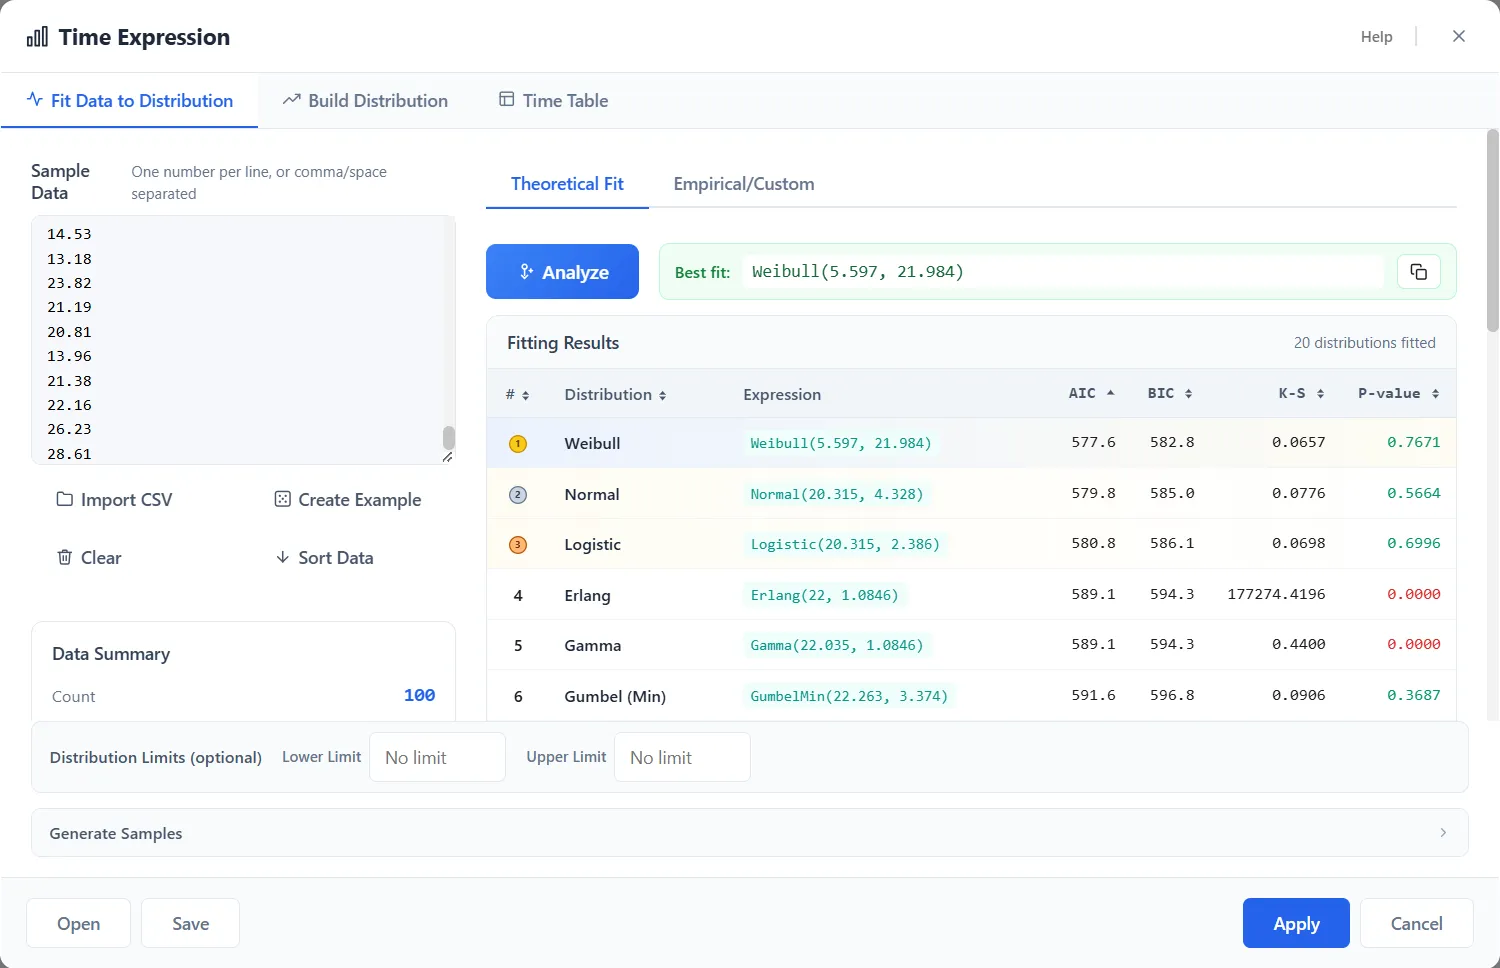Screen dimensions: 1500x968
Task: Import CSV sample data
Action: [114, 500]
